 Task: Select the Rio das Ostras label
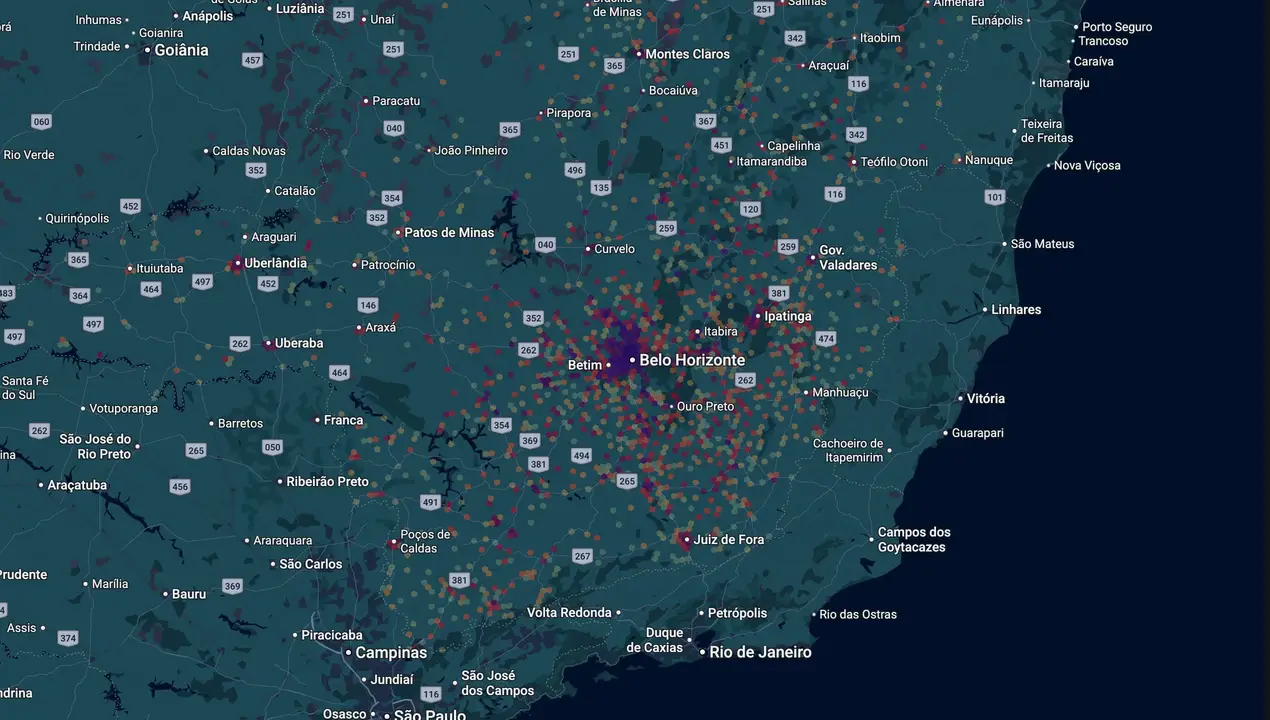coord(858,615)
